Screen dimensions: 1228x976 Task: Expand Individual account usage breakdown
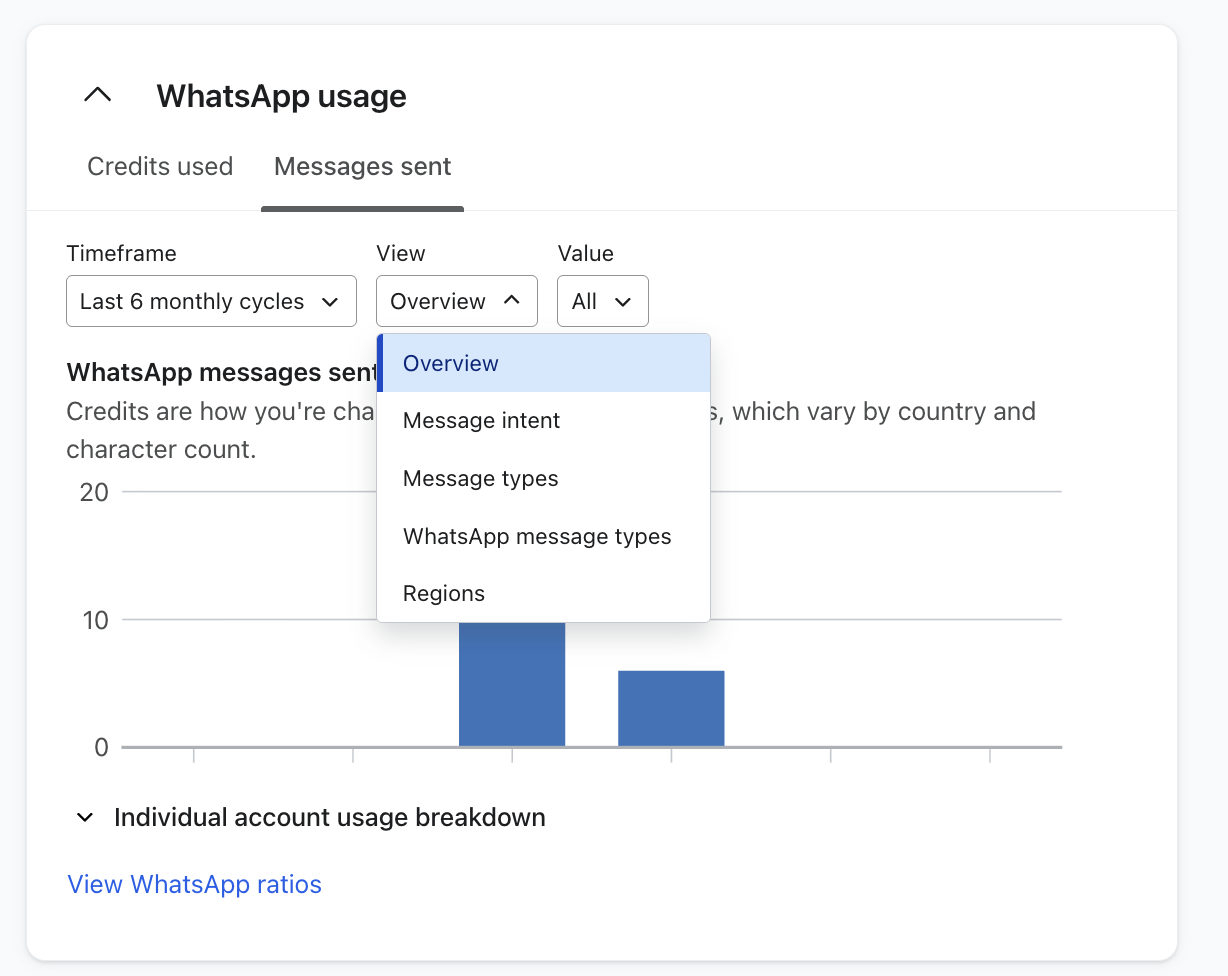point(329,818)
